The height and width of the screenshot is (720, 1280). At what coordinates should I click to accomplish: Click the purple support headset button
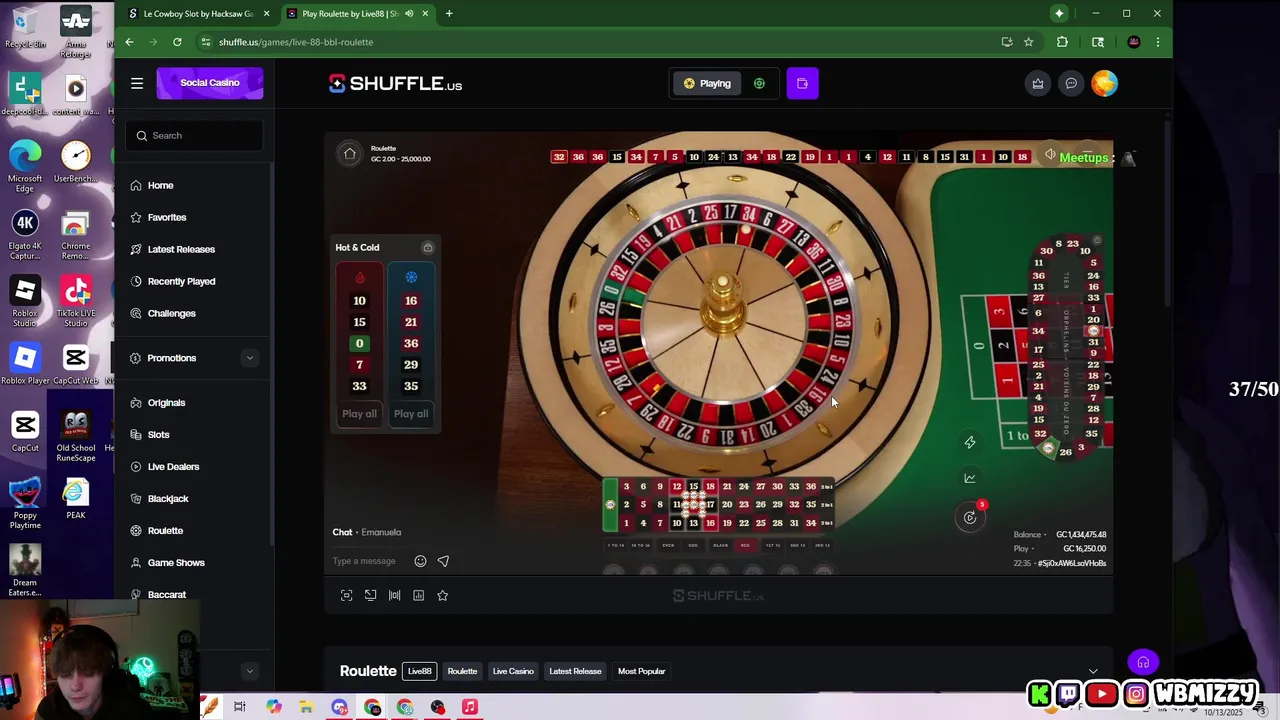click(x=1143, y=662)
